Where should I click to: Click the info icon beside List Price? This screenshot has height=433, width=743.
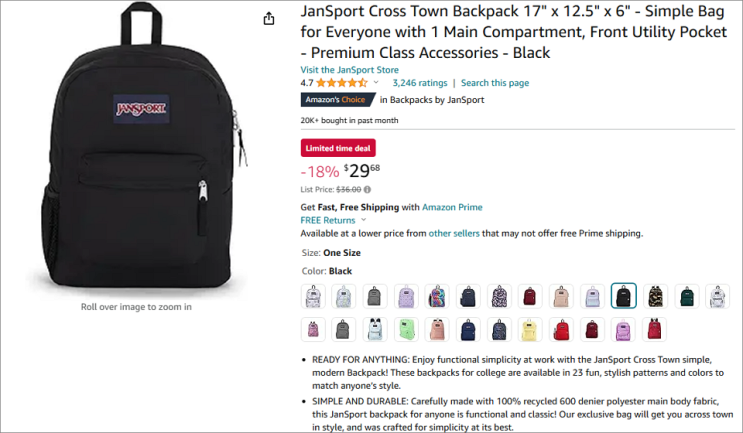(x=367, y=189)
